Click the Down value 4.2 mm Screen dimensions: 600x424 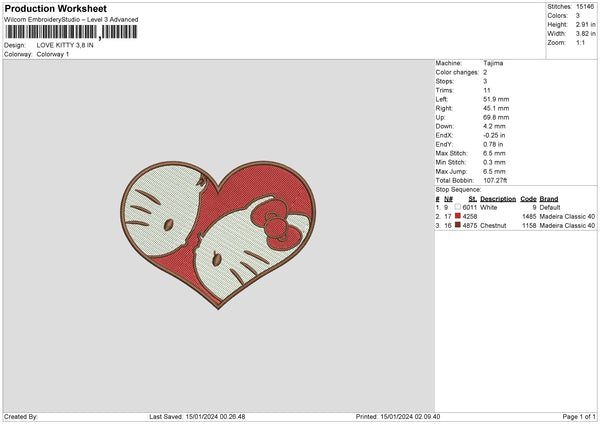click(x=494, y=126)
